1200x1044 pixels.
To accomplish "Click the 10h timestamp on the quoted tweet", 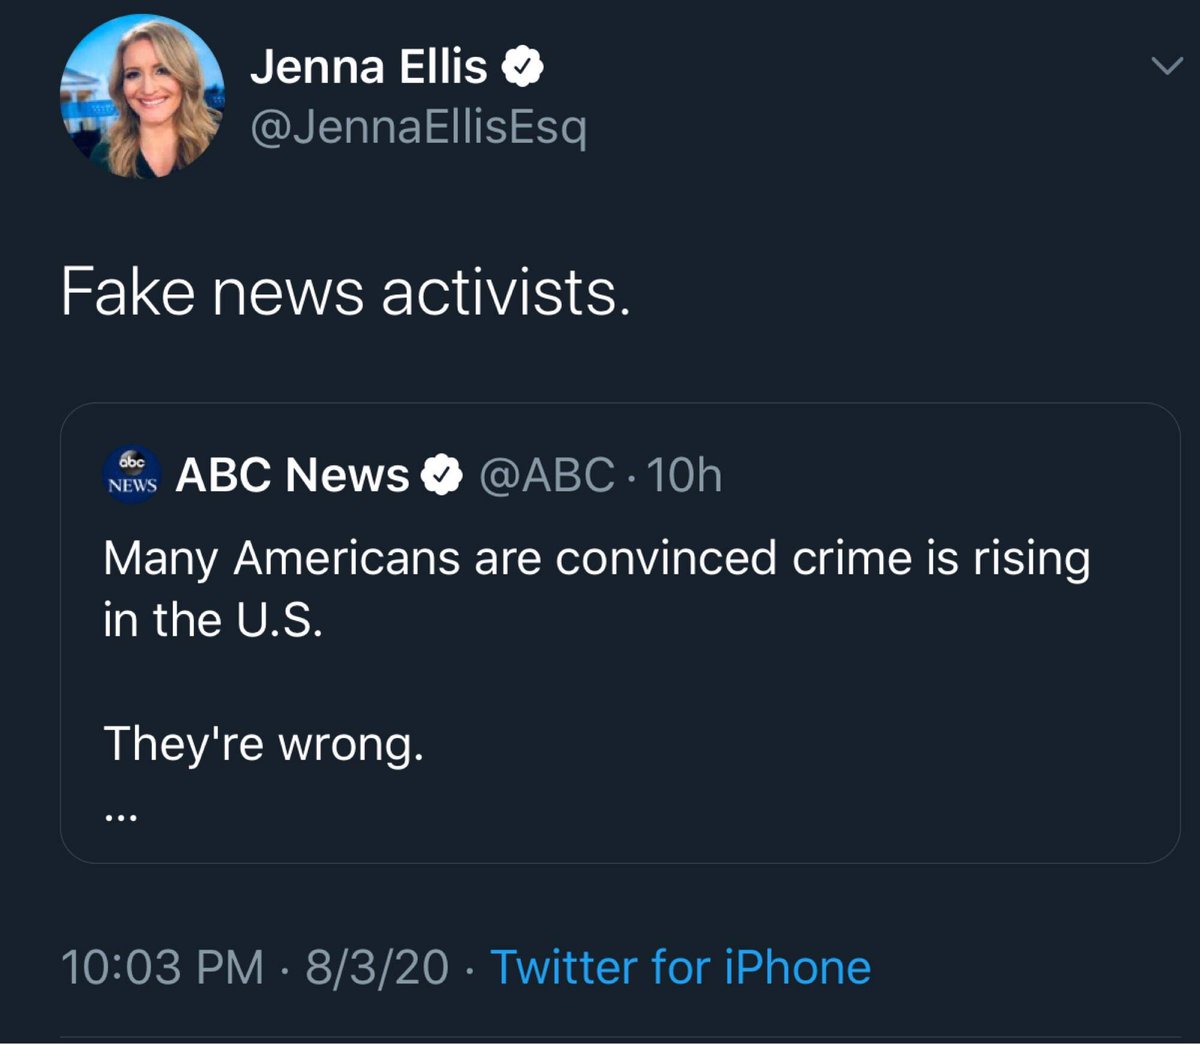I will (x=685, y=475).
